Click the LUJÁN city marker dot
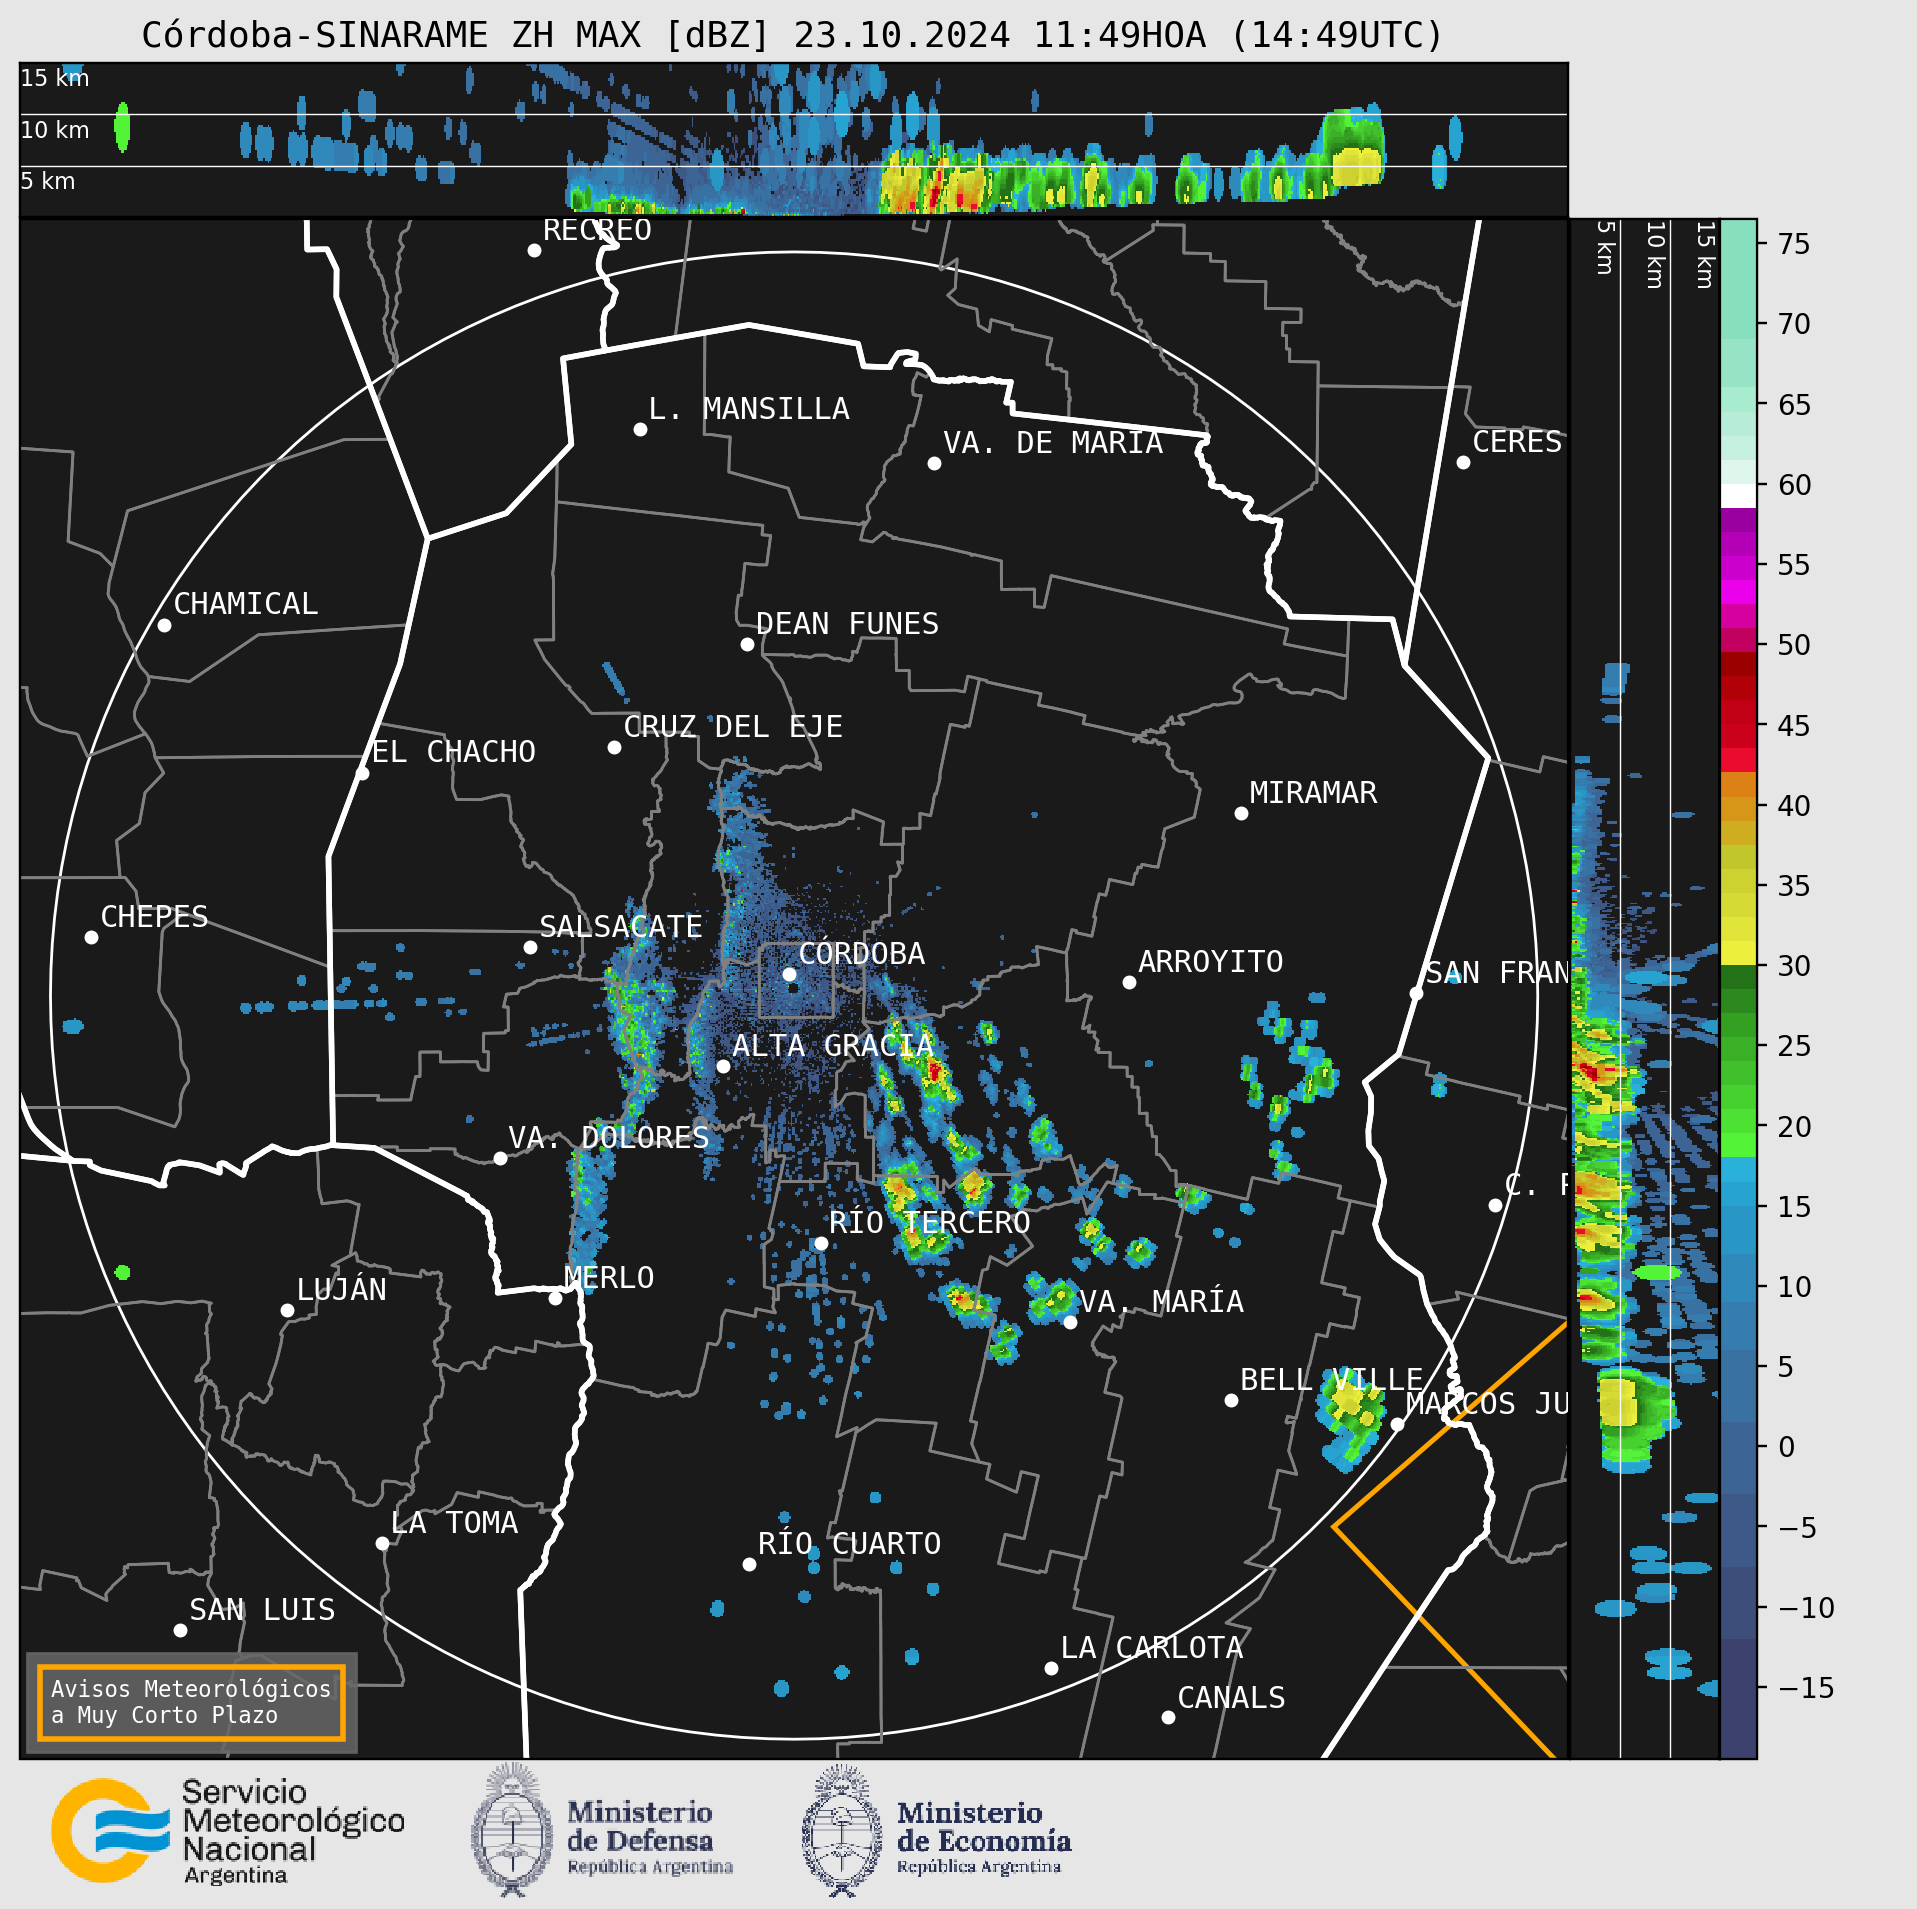This screenshot has width=1917, height=1909. click(x=287, y=1310)
